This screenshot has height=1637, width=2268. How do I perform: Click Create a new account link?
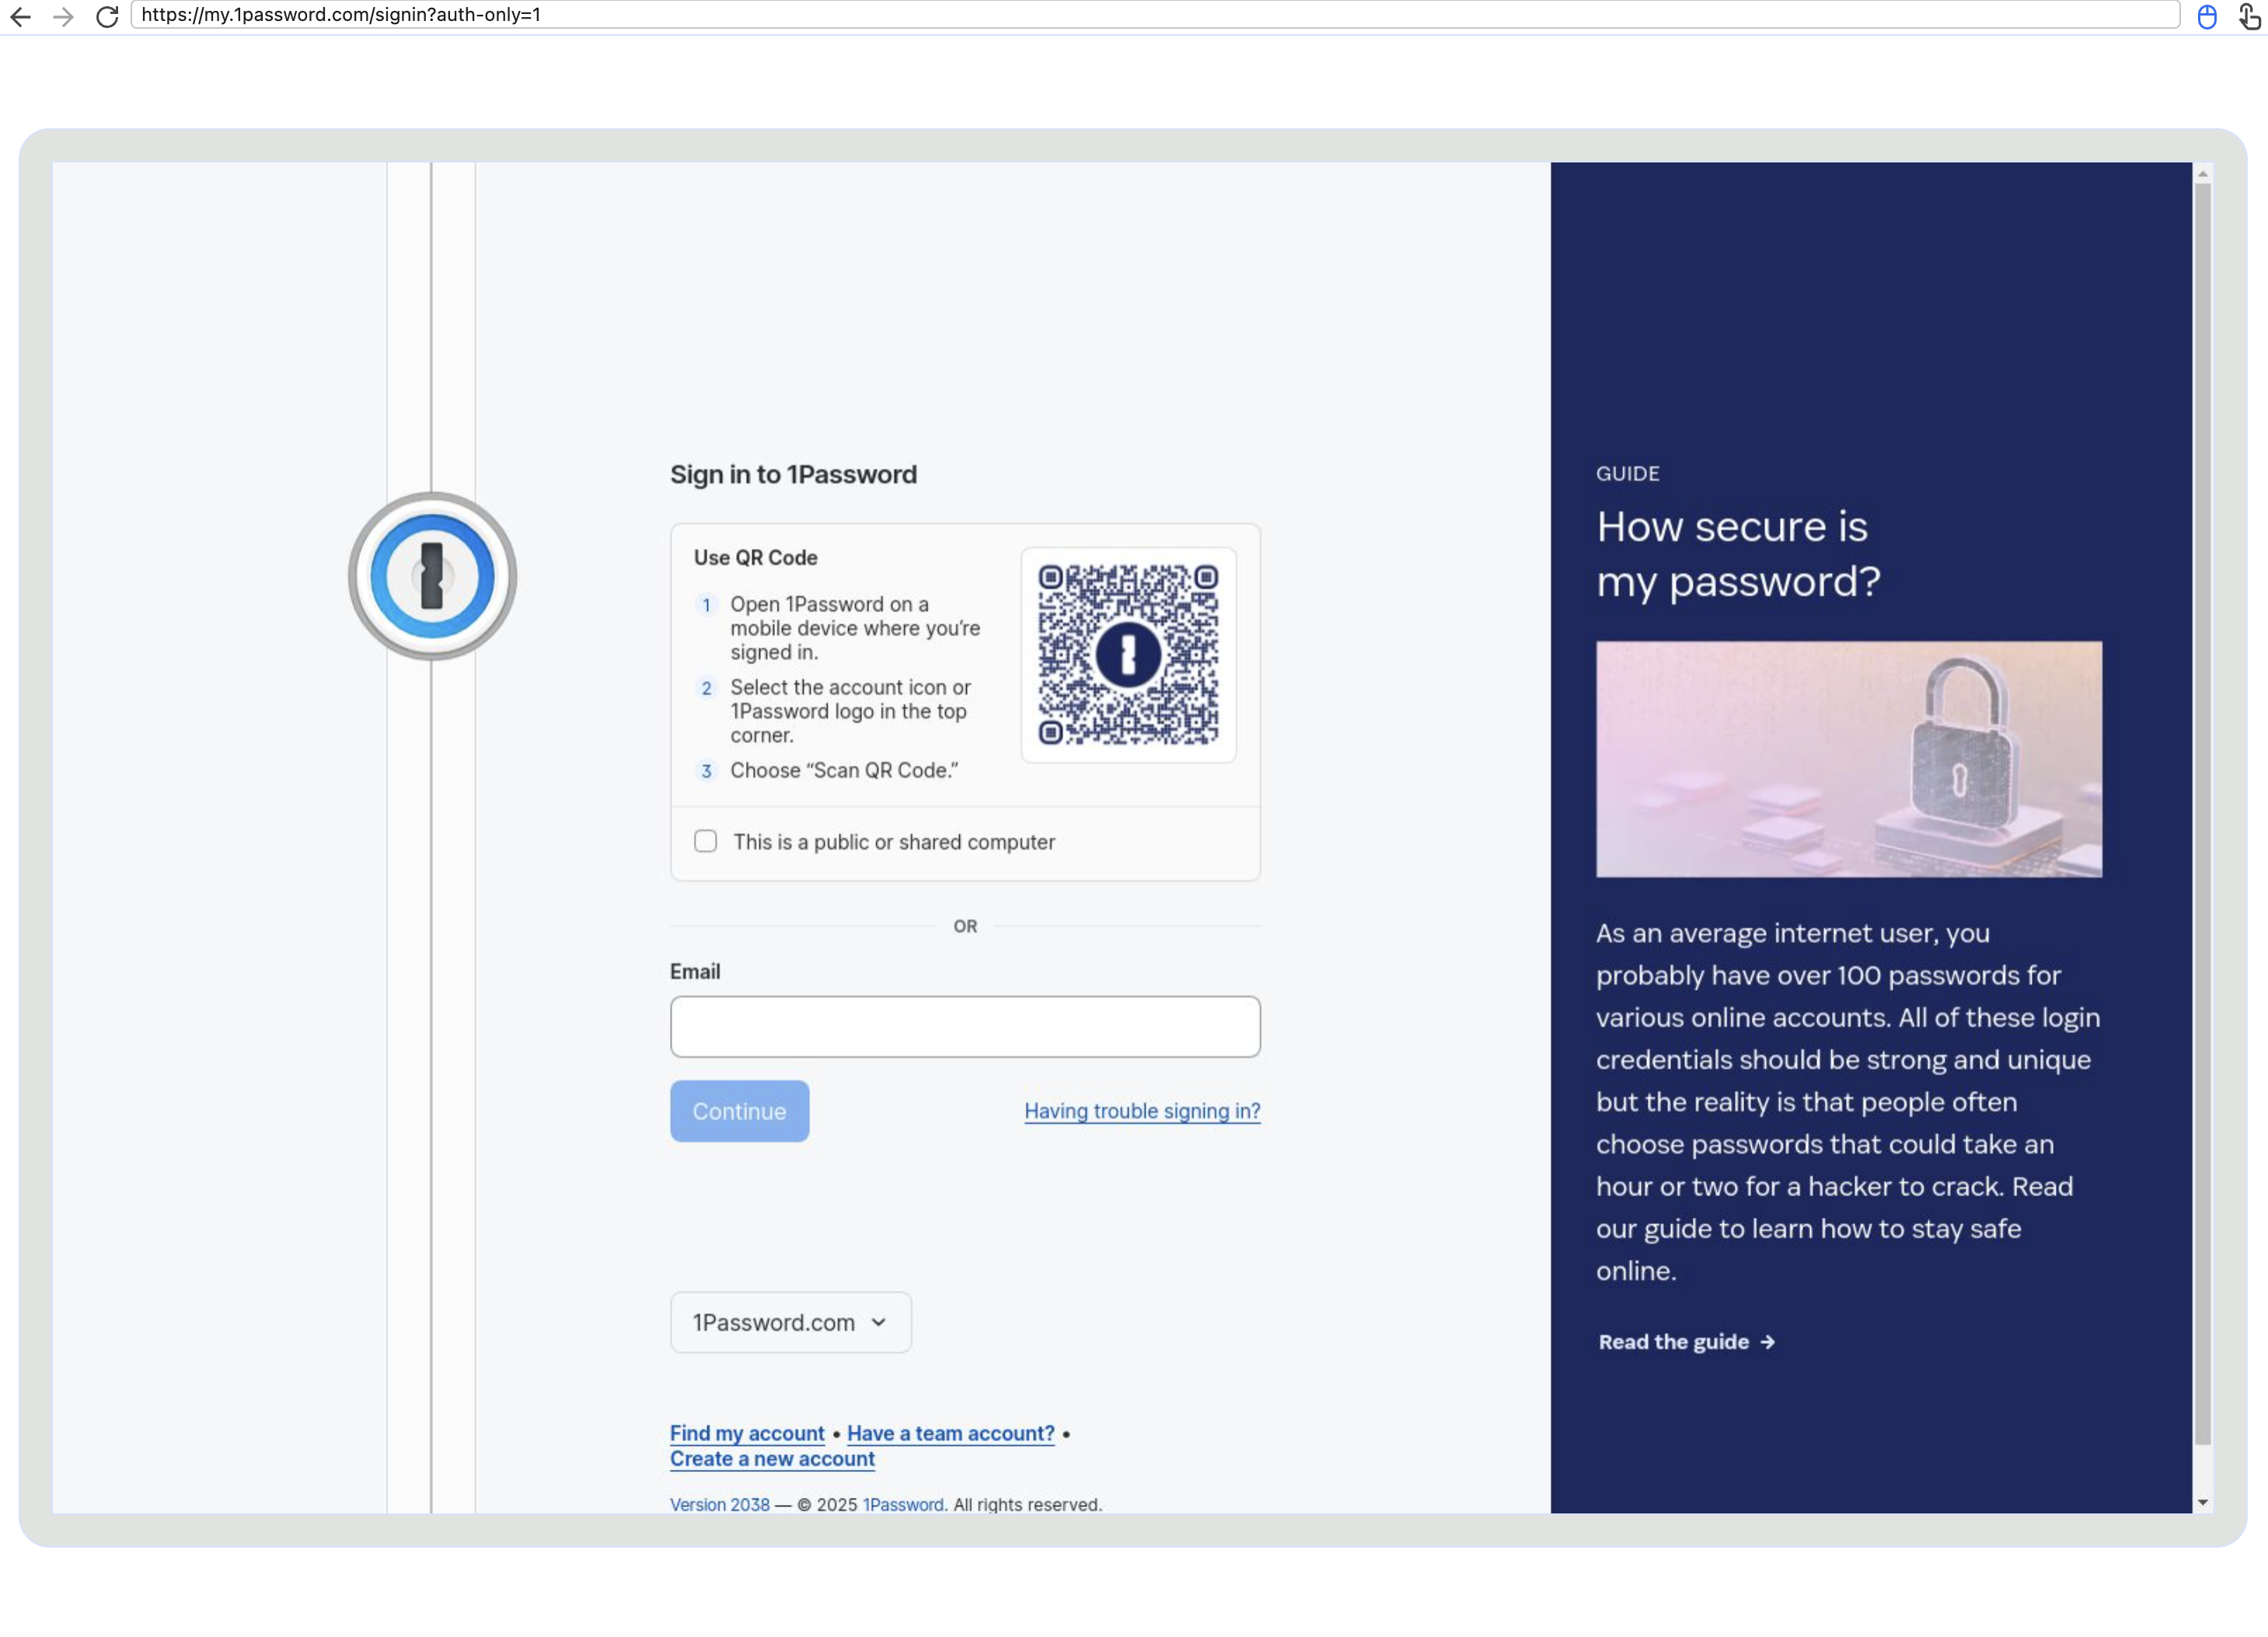[772, 1459]
